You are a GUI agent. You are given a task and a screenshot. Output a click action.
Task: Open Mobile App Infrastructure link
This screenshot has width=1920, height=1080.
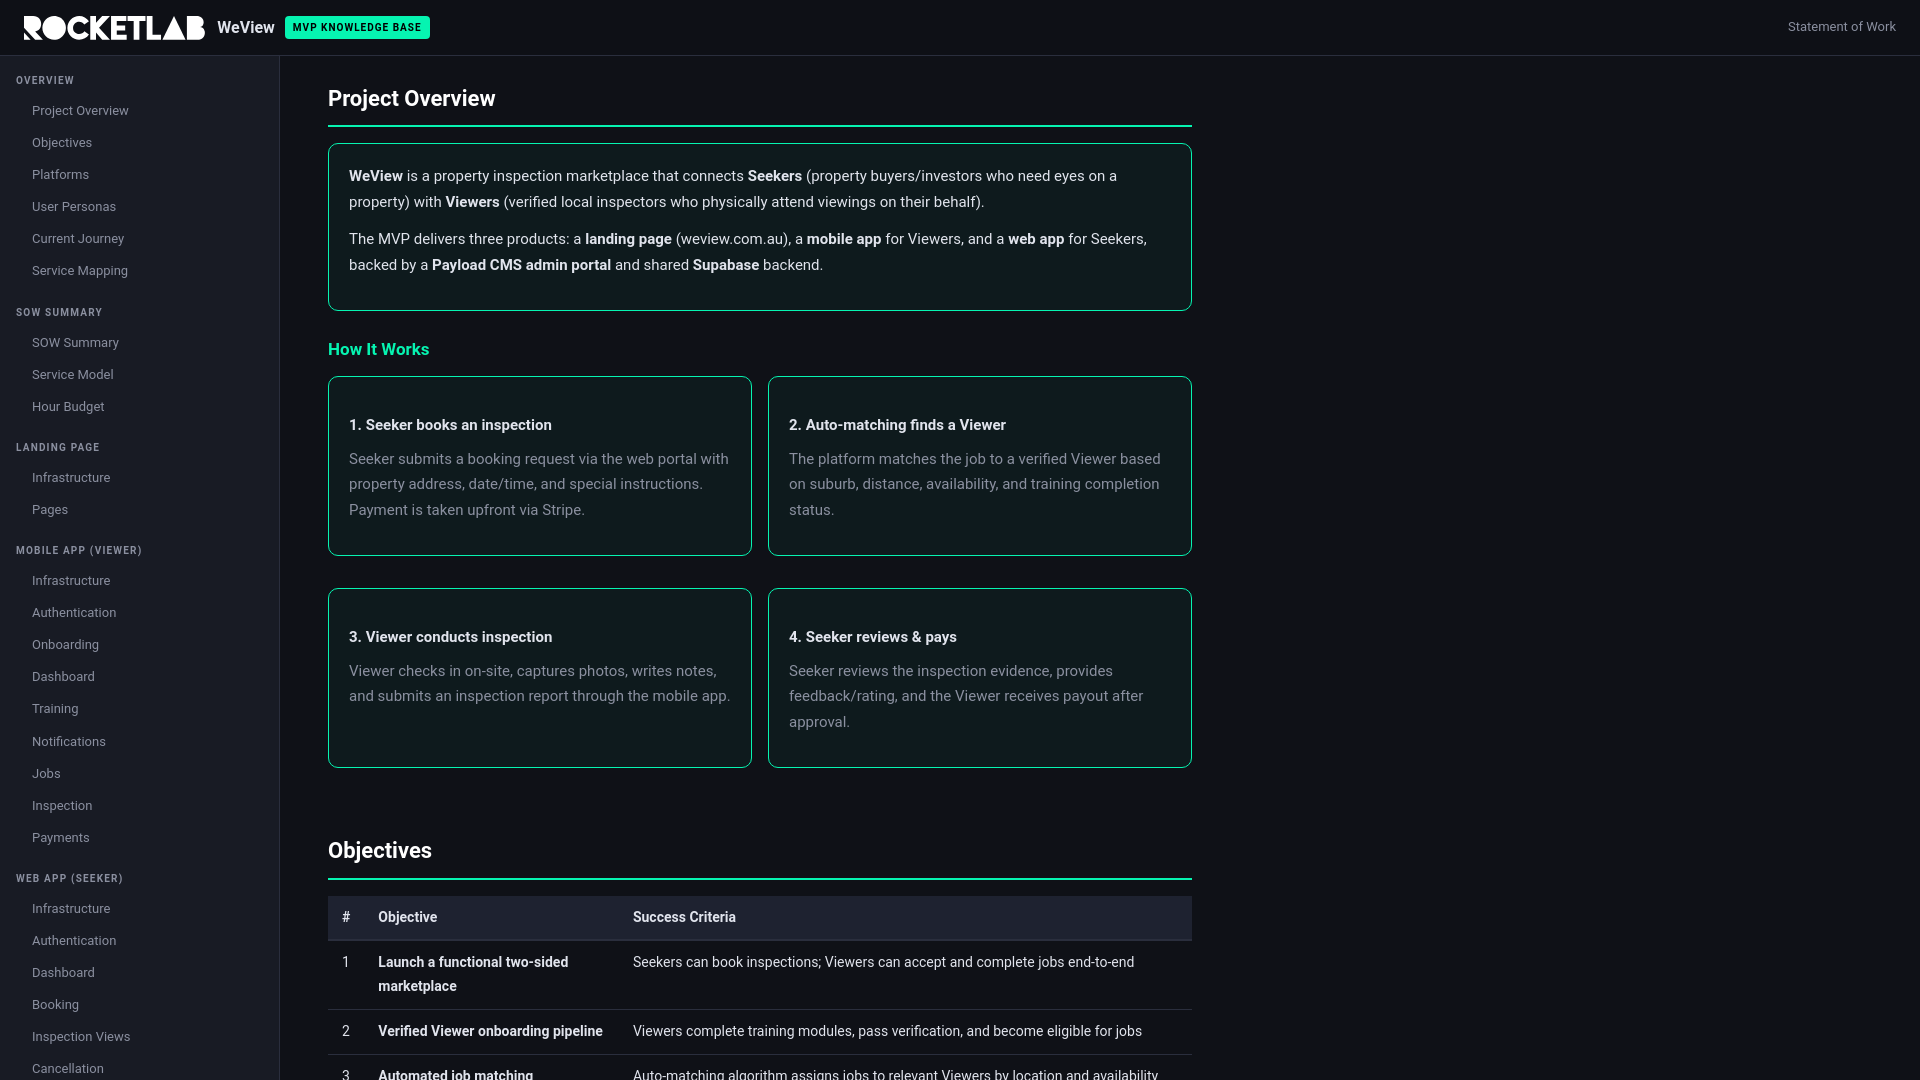pos(71,581)
